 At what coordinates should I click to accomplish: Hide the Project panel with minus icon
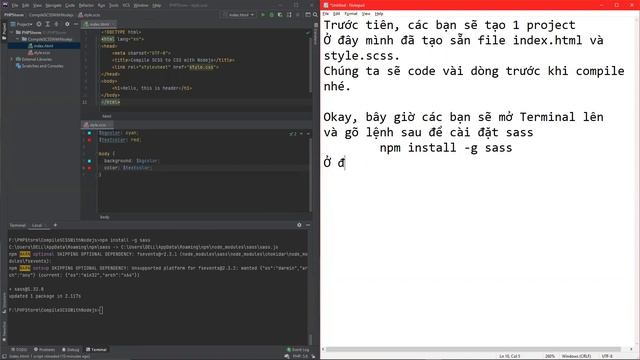76,24
